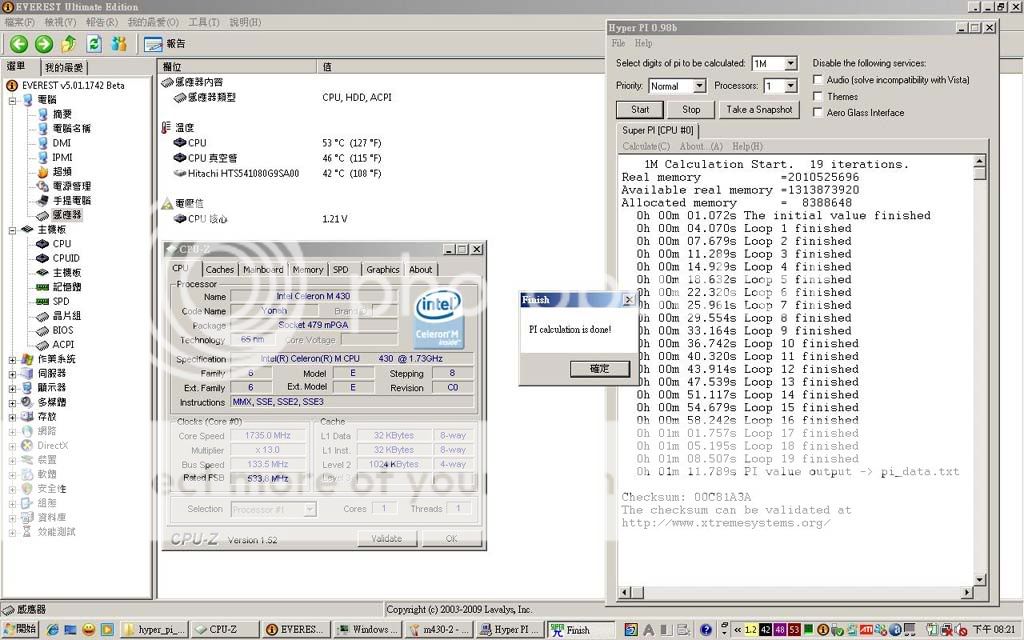Open the 報告 report toolbar icon
The width and height of the screenshot is (1024, 640).
[x=153, y=44]
